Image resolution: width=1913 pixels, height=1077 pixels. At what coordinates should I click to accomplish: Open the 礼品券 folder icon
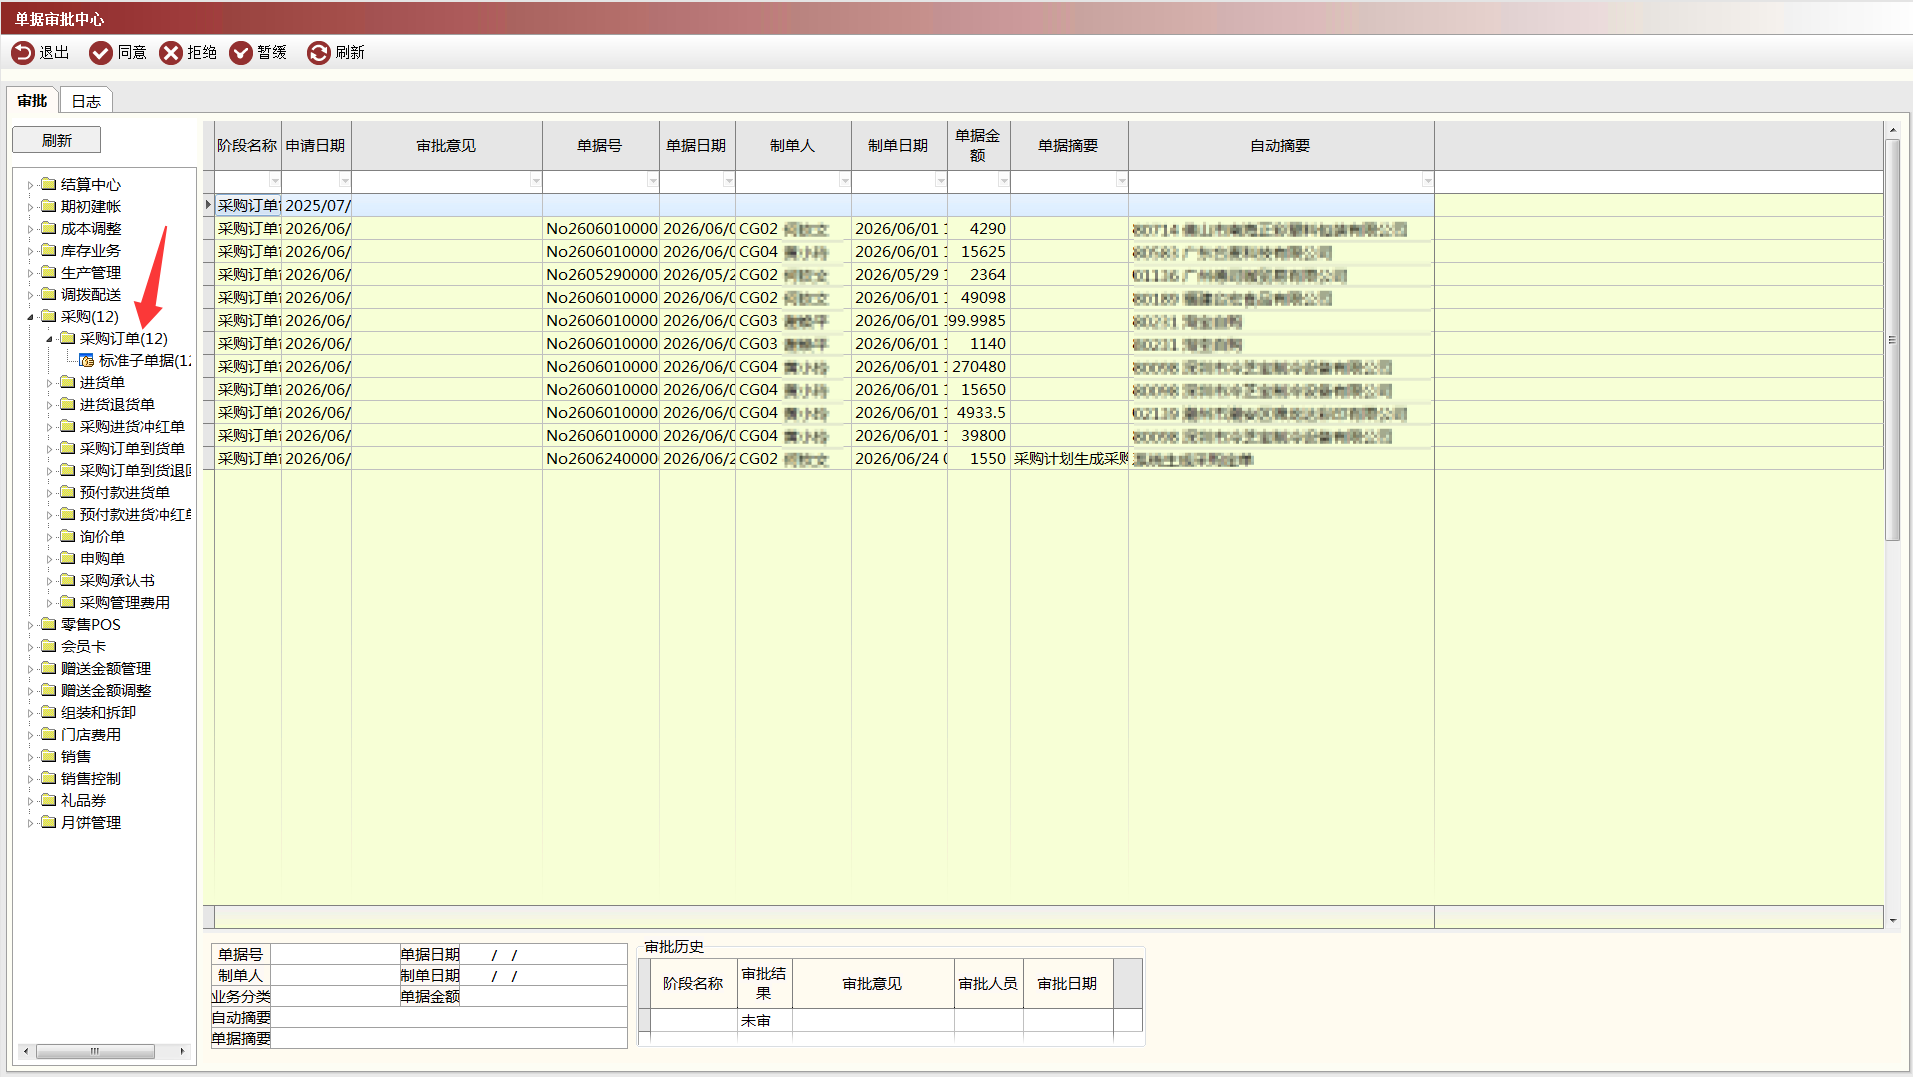[x=48, y=800]
